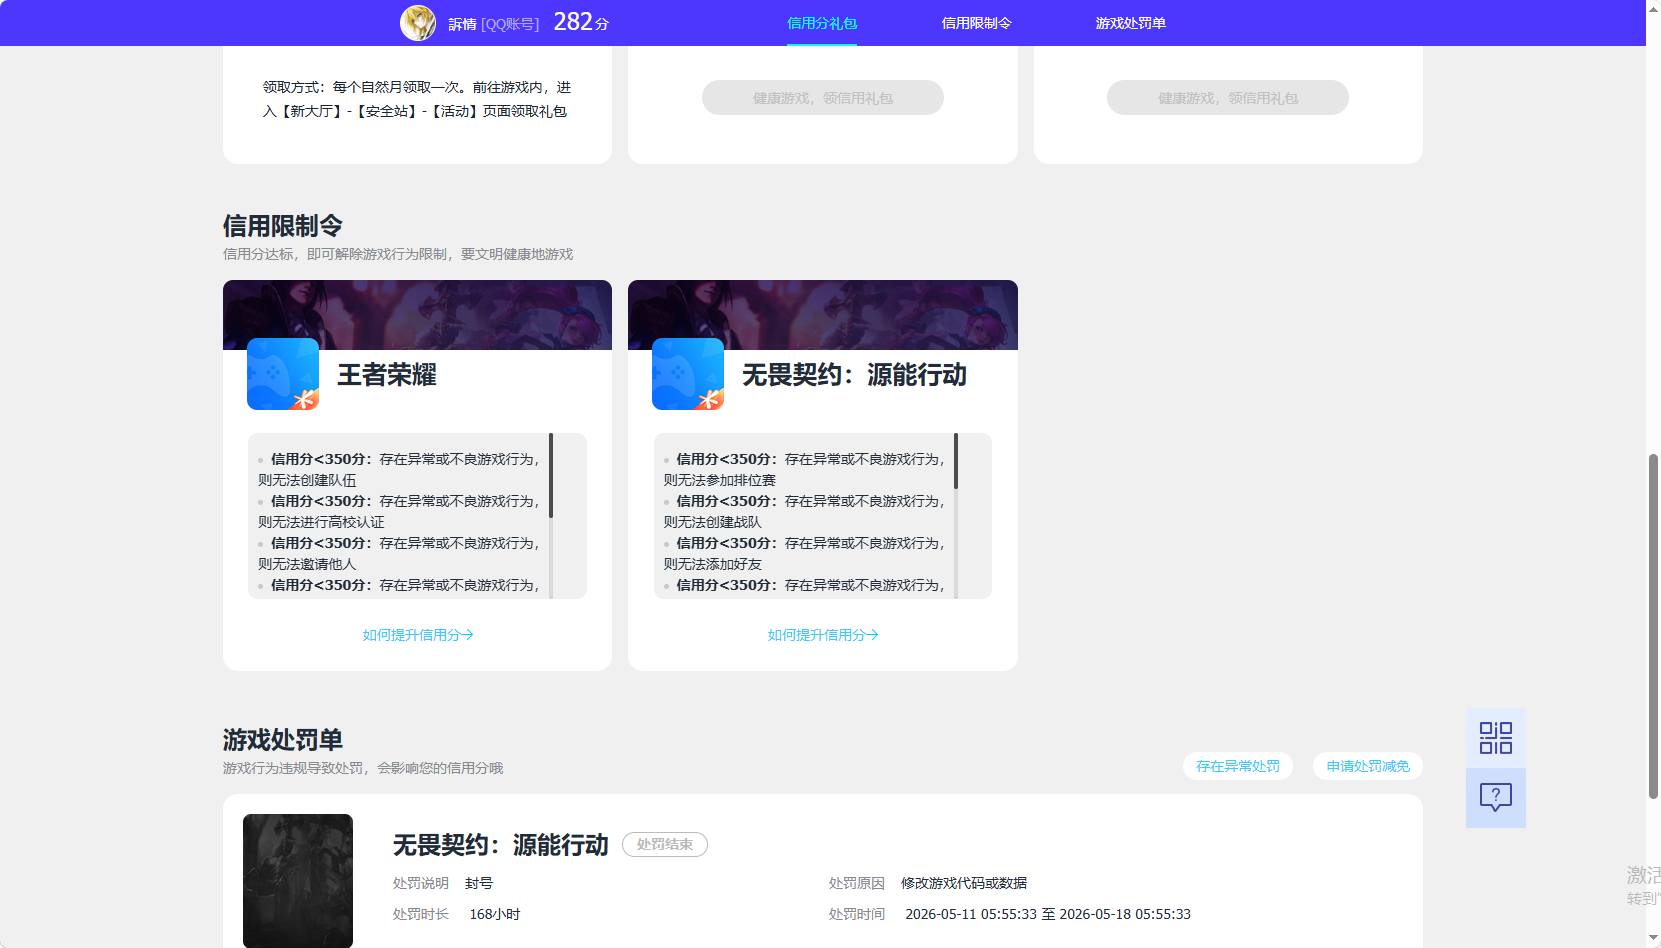Click the 游戏处罚单 section heading
The height and width of the screenshot is (948, 1661).
tap(283, 740)
